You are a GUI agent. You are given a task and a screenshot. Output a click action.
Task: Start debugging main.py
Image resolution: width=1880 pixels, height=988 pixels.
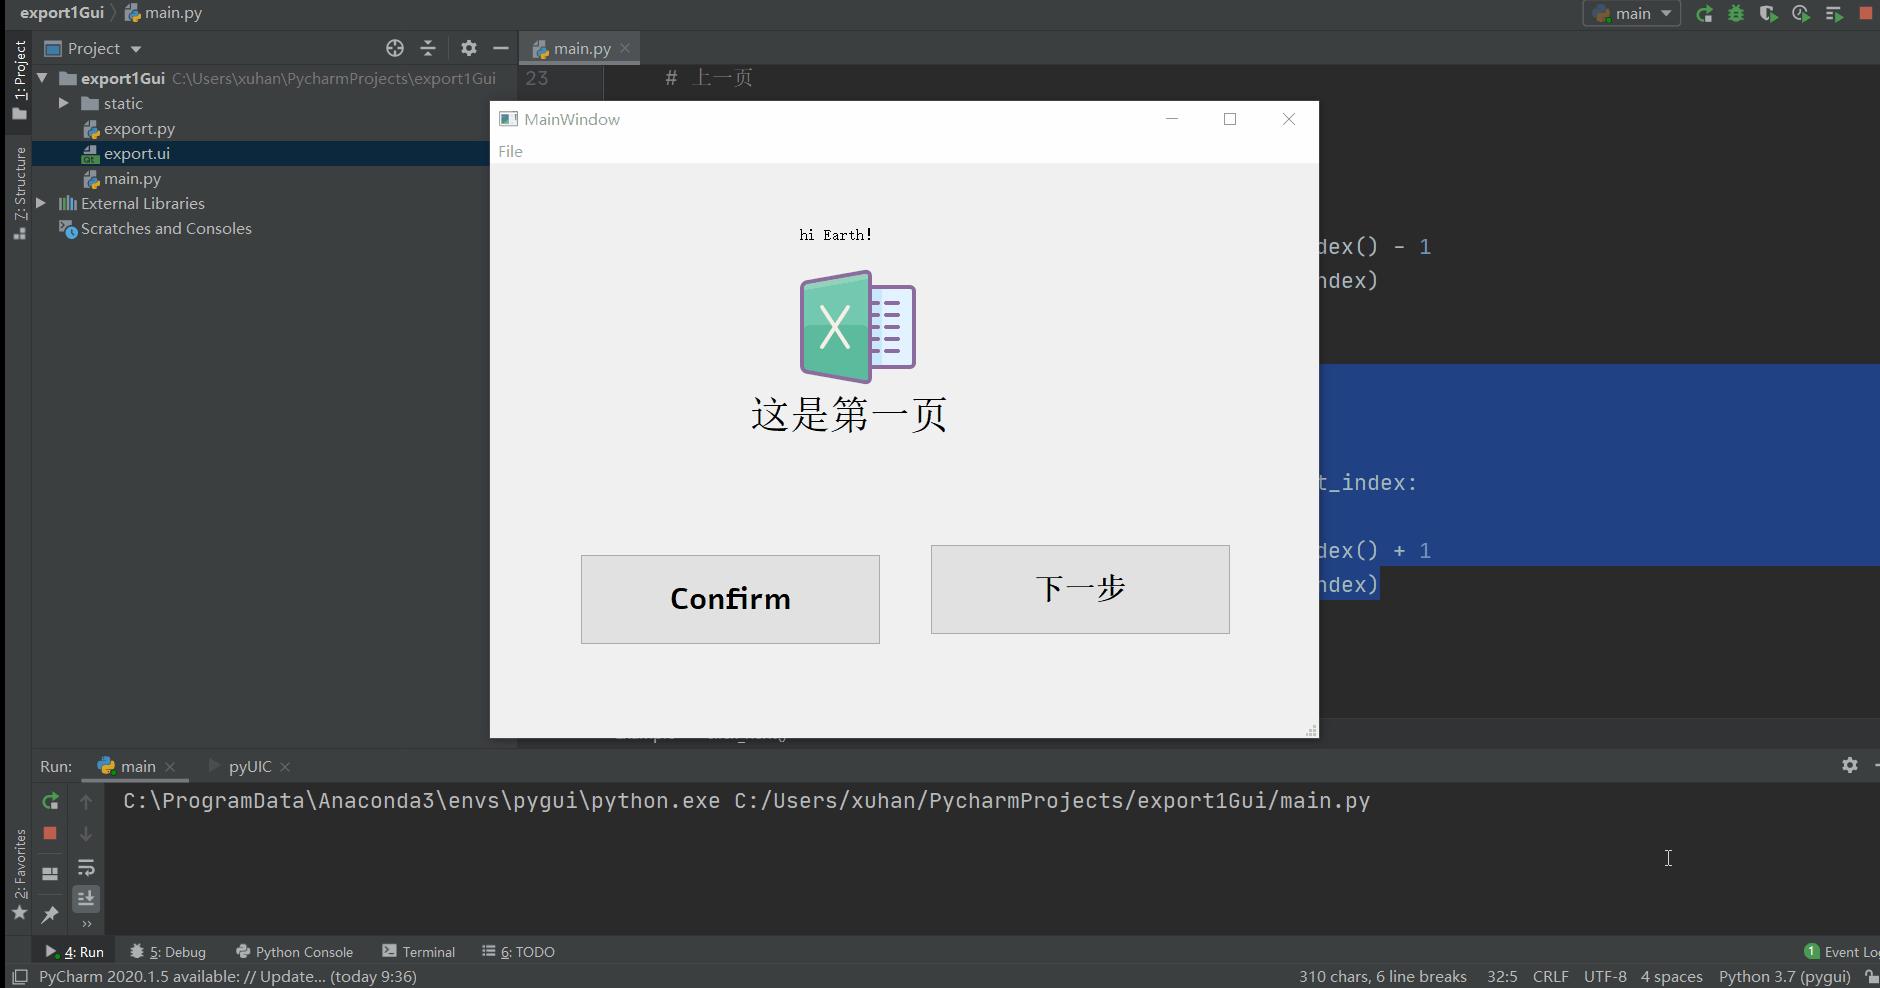[1737, 13]
